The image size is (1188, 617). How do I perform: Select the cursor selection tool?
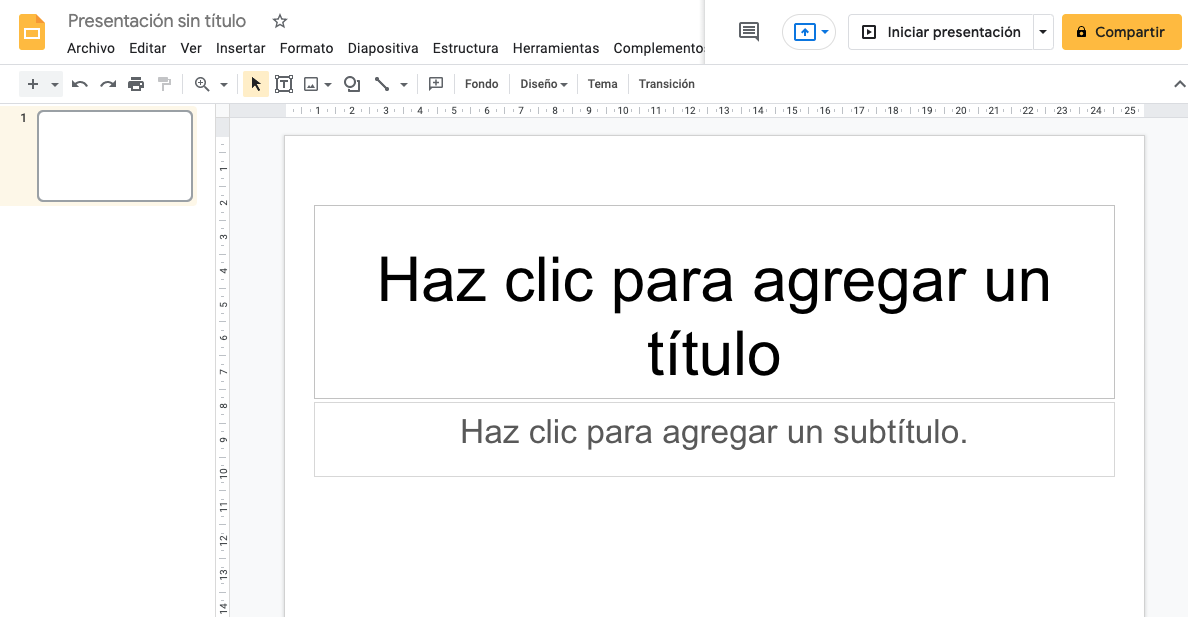pyautogui.click(x=256, y=84)
